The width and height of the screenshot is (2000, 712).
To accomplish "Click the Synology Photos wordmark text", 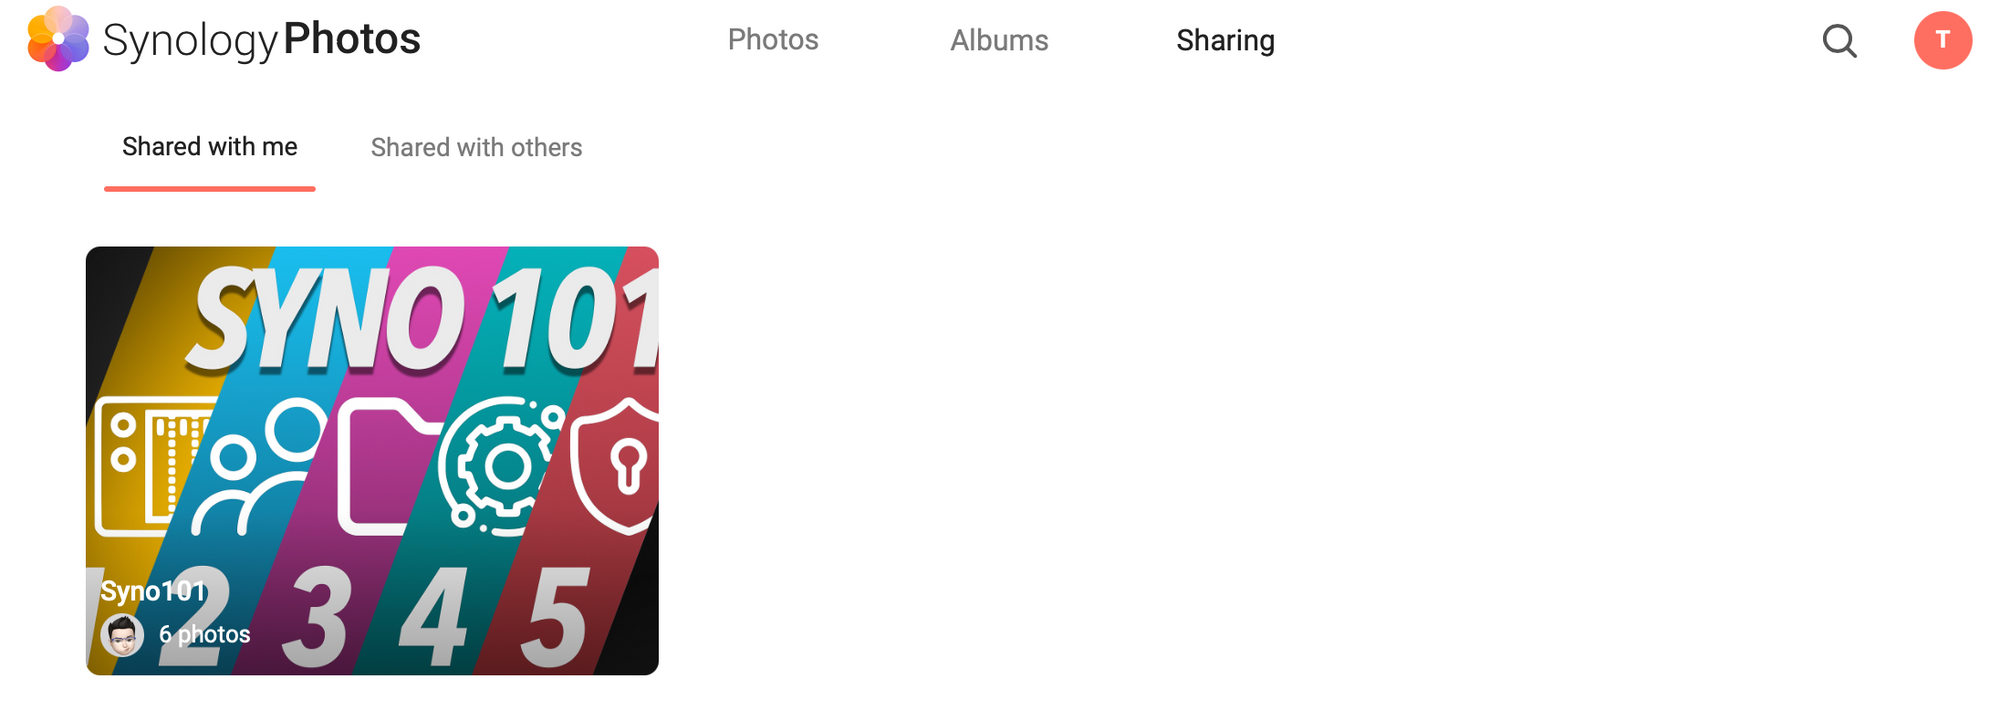I will 262,41.
